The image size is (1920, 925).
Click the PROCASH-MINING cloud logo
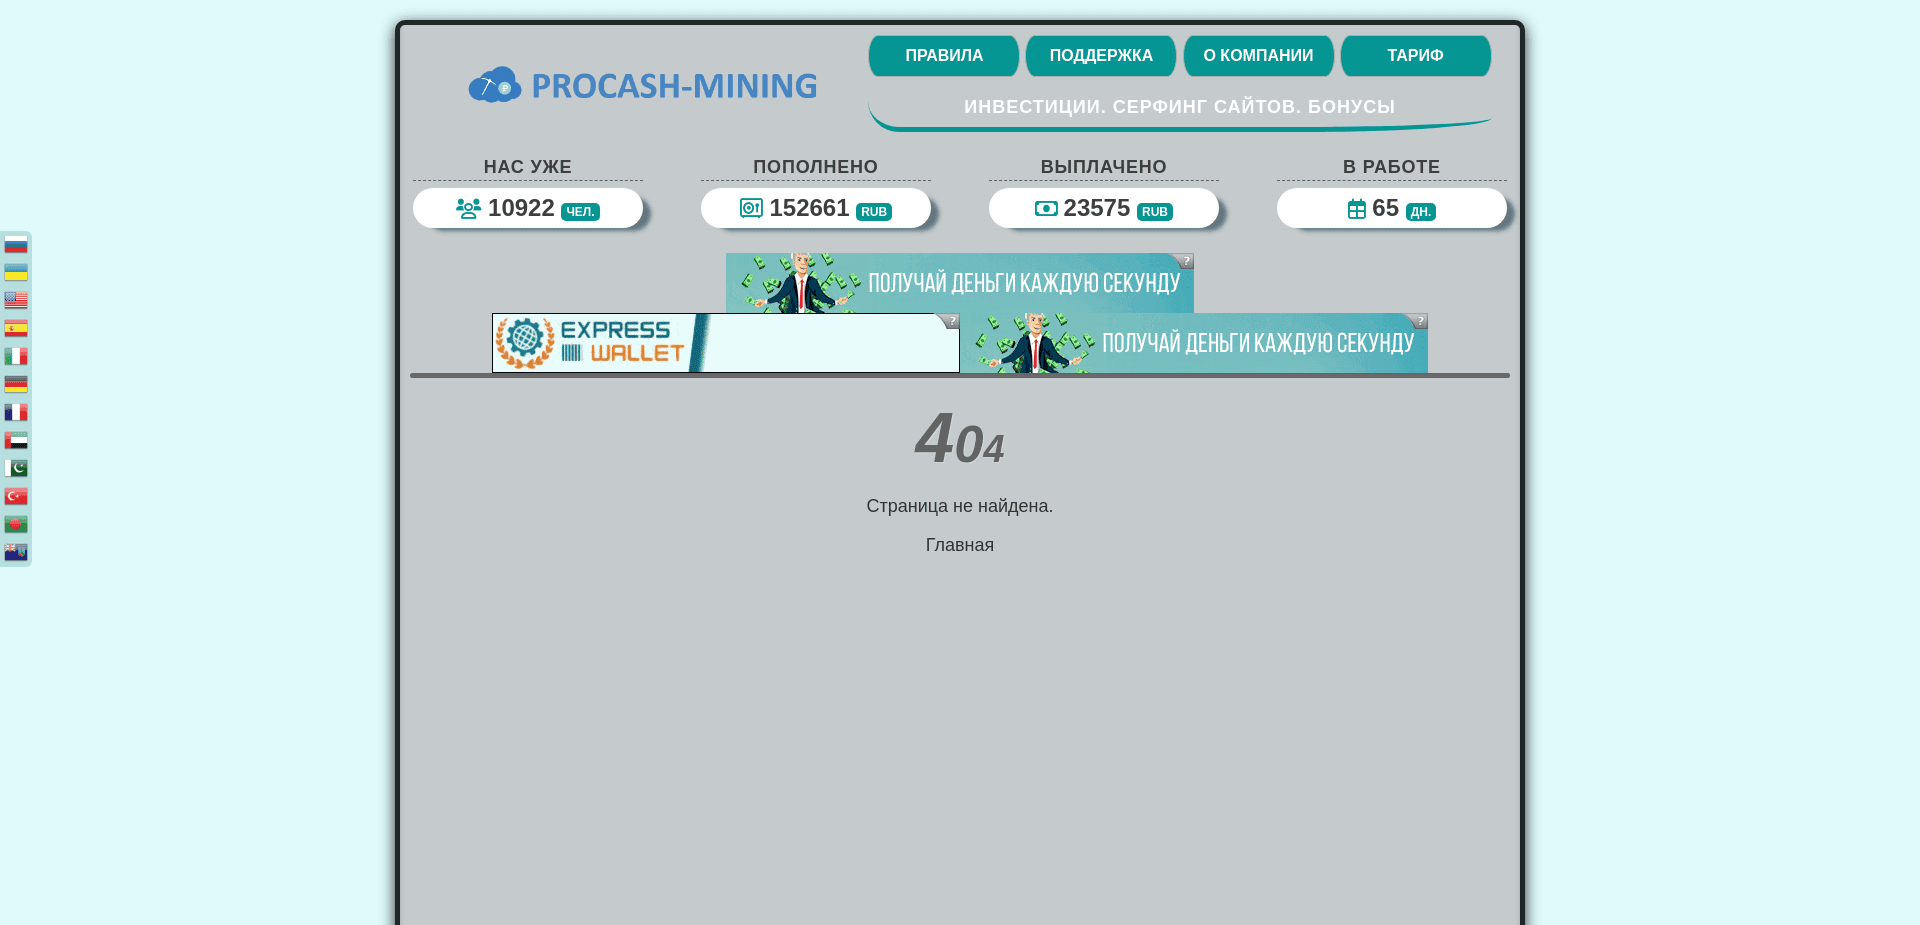tap(495, 83)
